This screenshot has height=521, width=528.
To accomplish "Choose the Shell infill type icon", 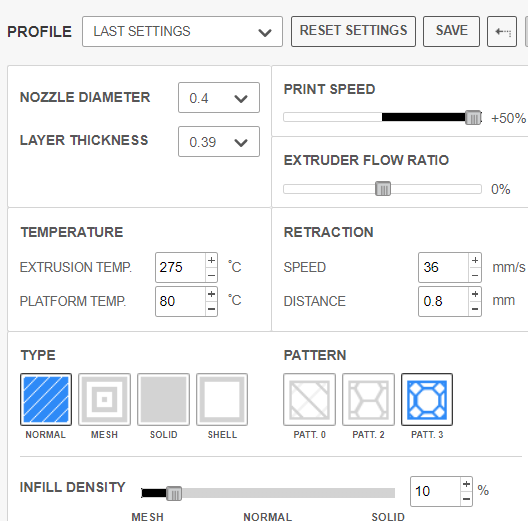I will (x=222, y=399).
